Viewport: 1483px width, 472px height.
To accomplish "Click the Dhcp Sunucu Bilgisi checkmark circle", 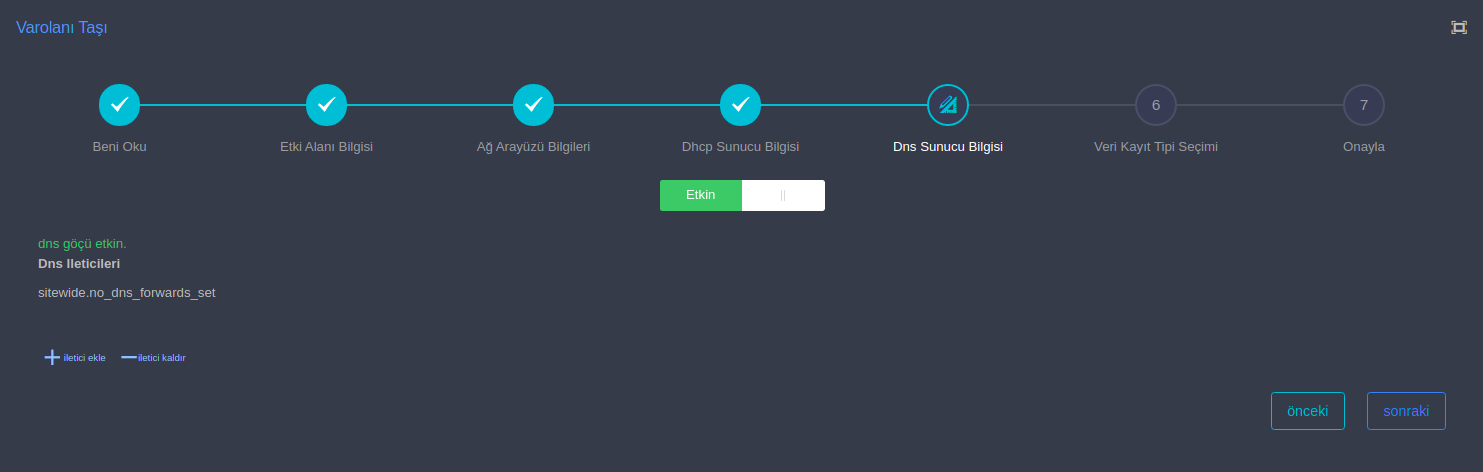I will (740, 104).
